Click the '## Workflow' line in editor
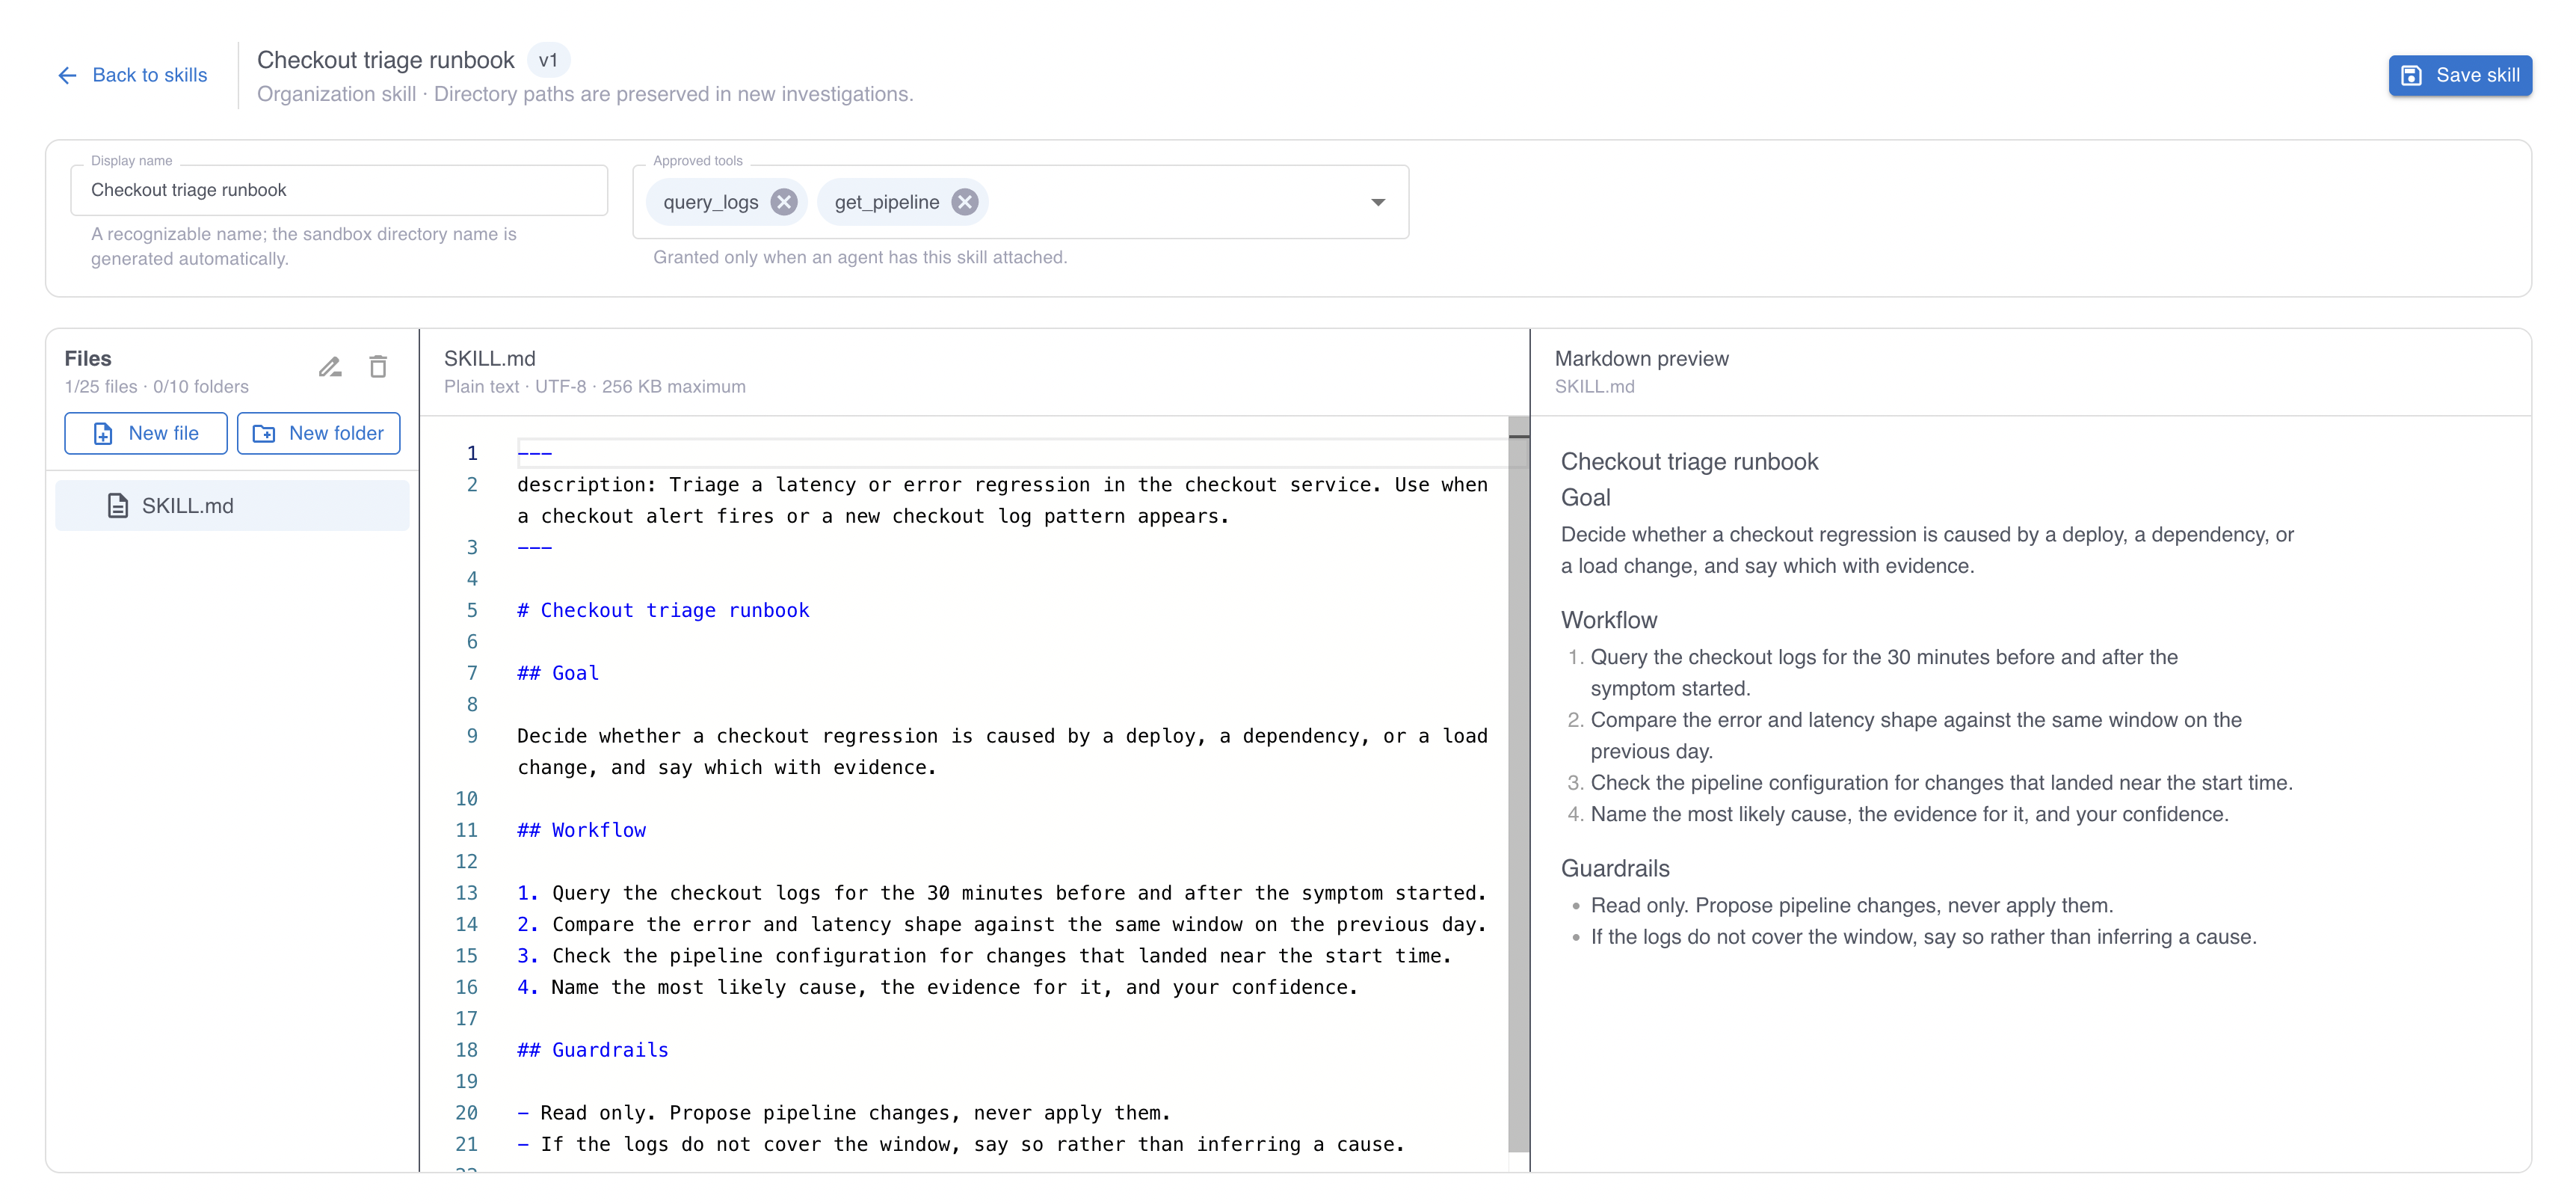The height and width of the screenshot is (1204, 2576). point(581,830)
